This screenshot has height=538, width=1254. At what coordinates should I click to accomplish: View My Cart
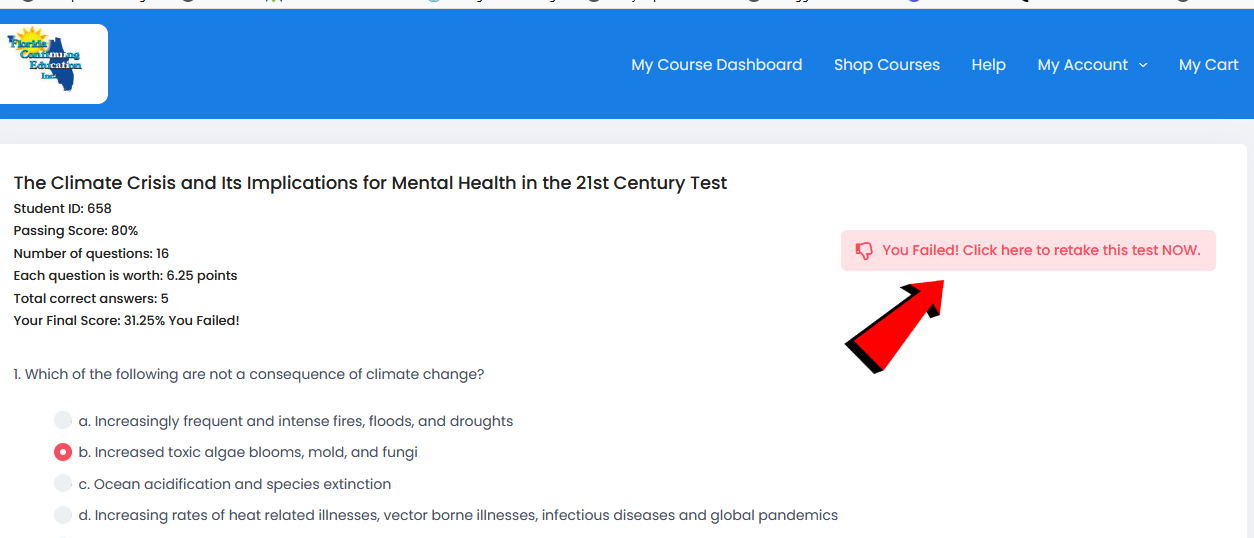coord(1208,65)
